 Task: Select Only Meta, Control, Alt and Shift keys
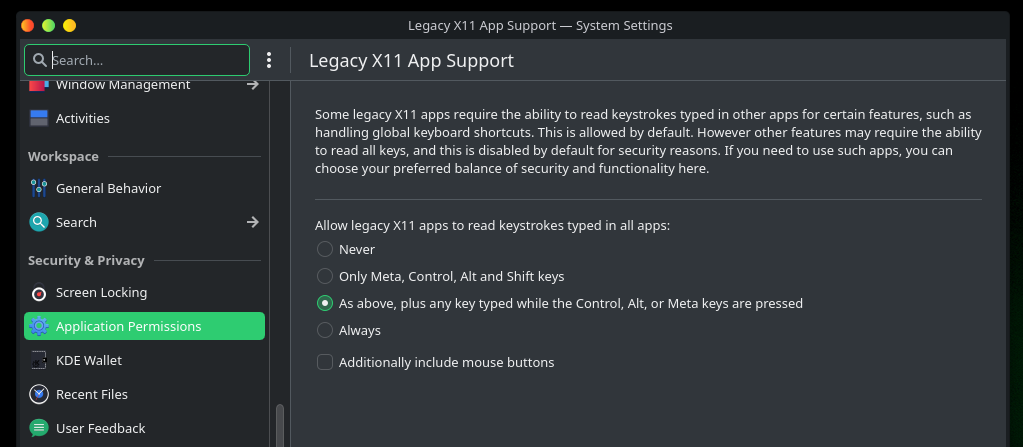[x=325, y=276]
